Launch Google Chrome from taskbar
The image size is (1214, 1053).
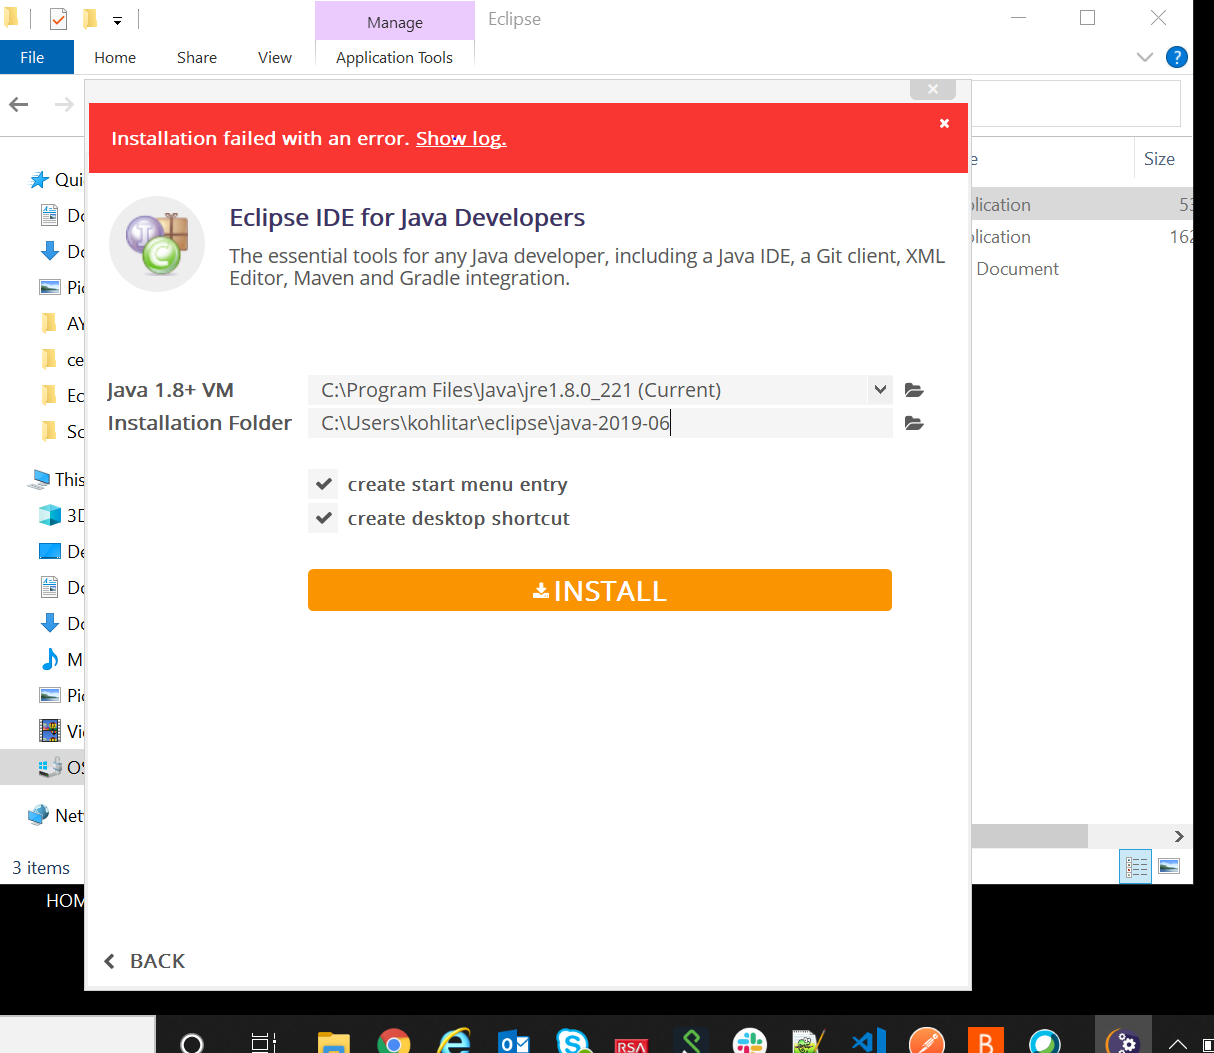[x=394, y=1043]
